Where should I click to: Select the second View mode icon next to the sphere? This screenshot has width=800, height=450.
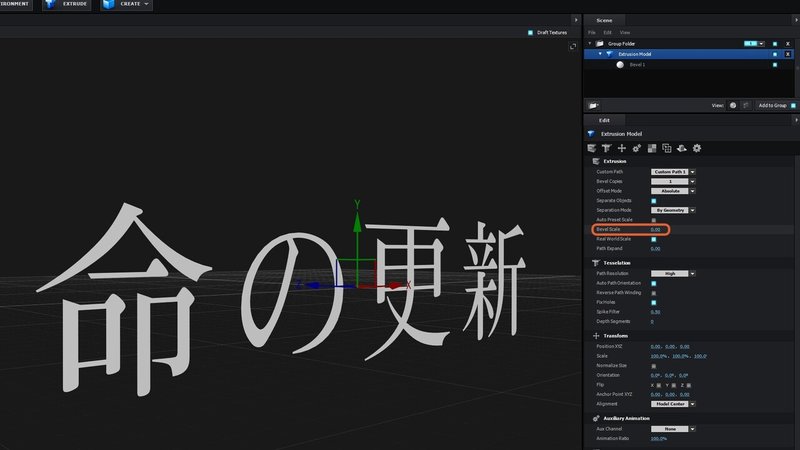coord(745,106)
